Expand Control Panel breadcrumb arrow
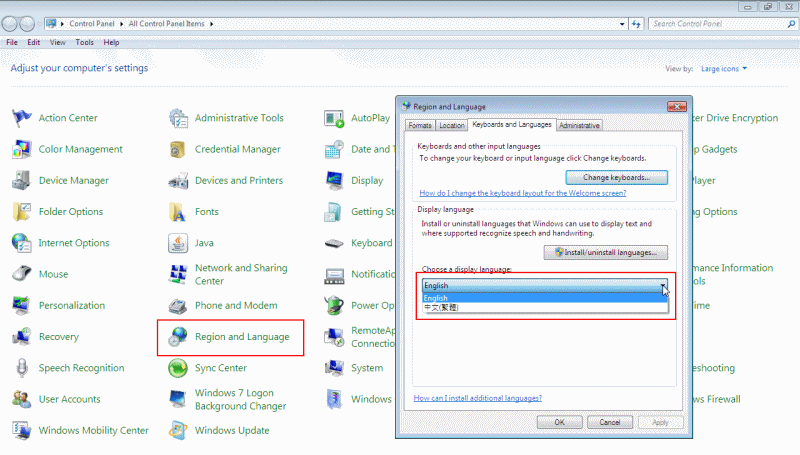The image size is (800, 455). [122, 24]
